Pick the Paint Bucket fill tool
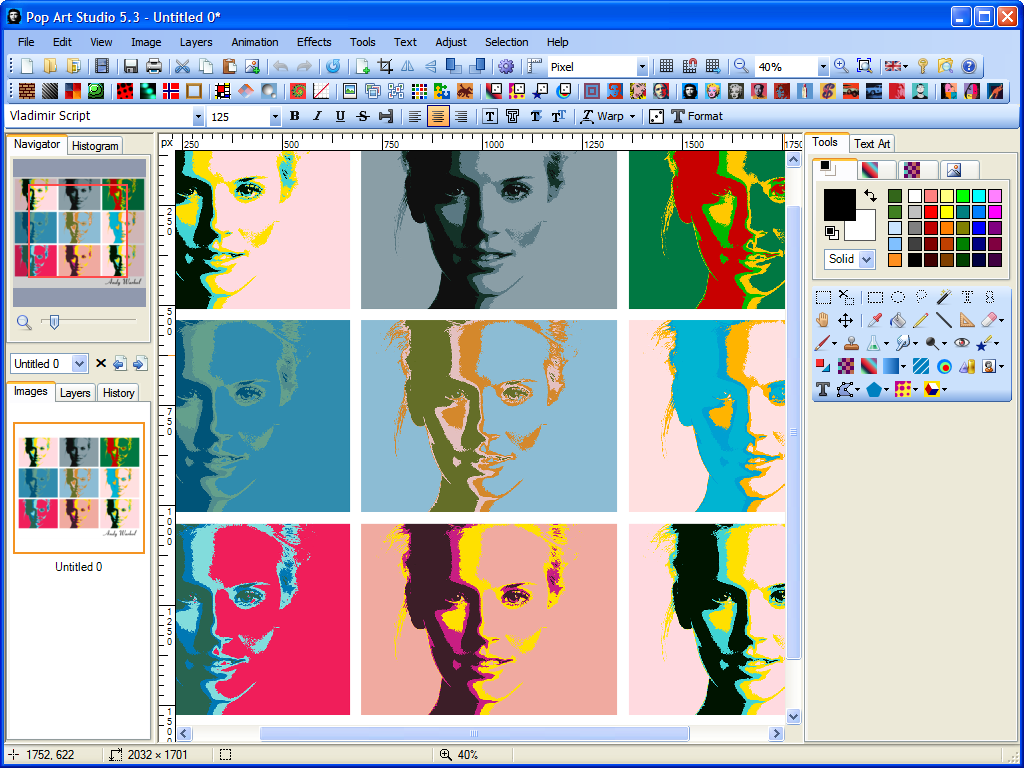Screen dimensions: 1024x768 pos(898,321)
